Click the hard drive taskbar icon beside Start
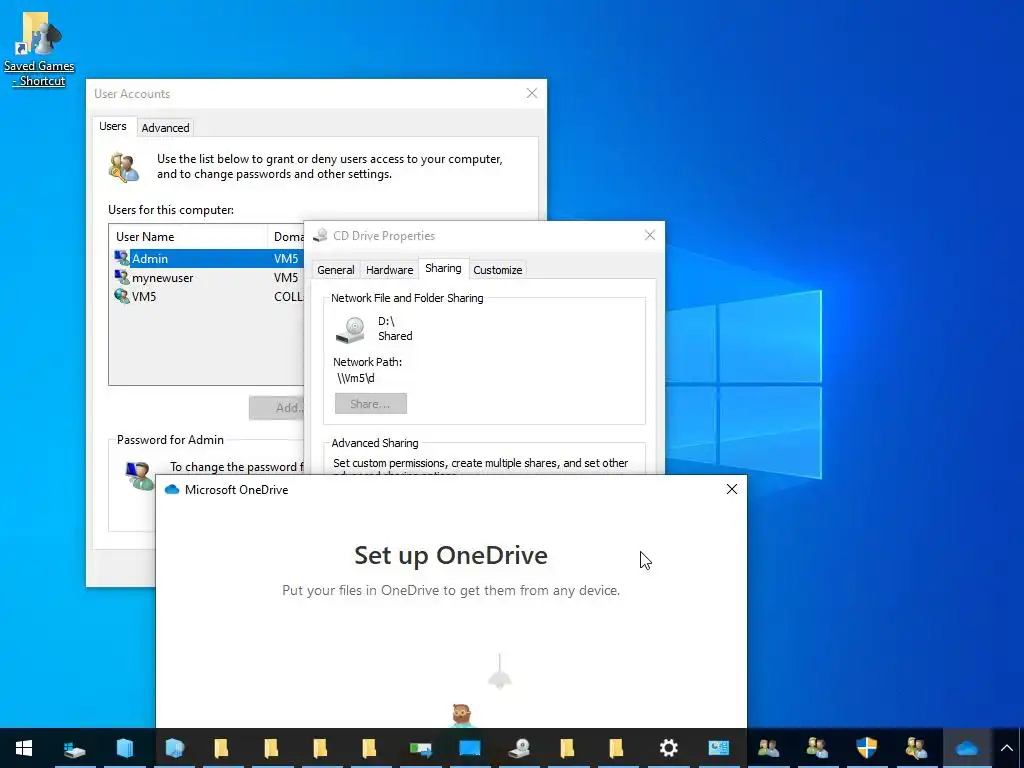 pyautogui.click(x=74, y=748)
